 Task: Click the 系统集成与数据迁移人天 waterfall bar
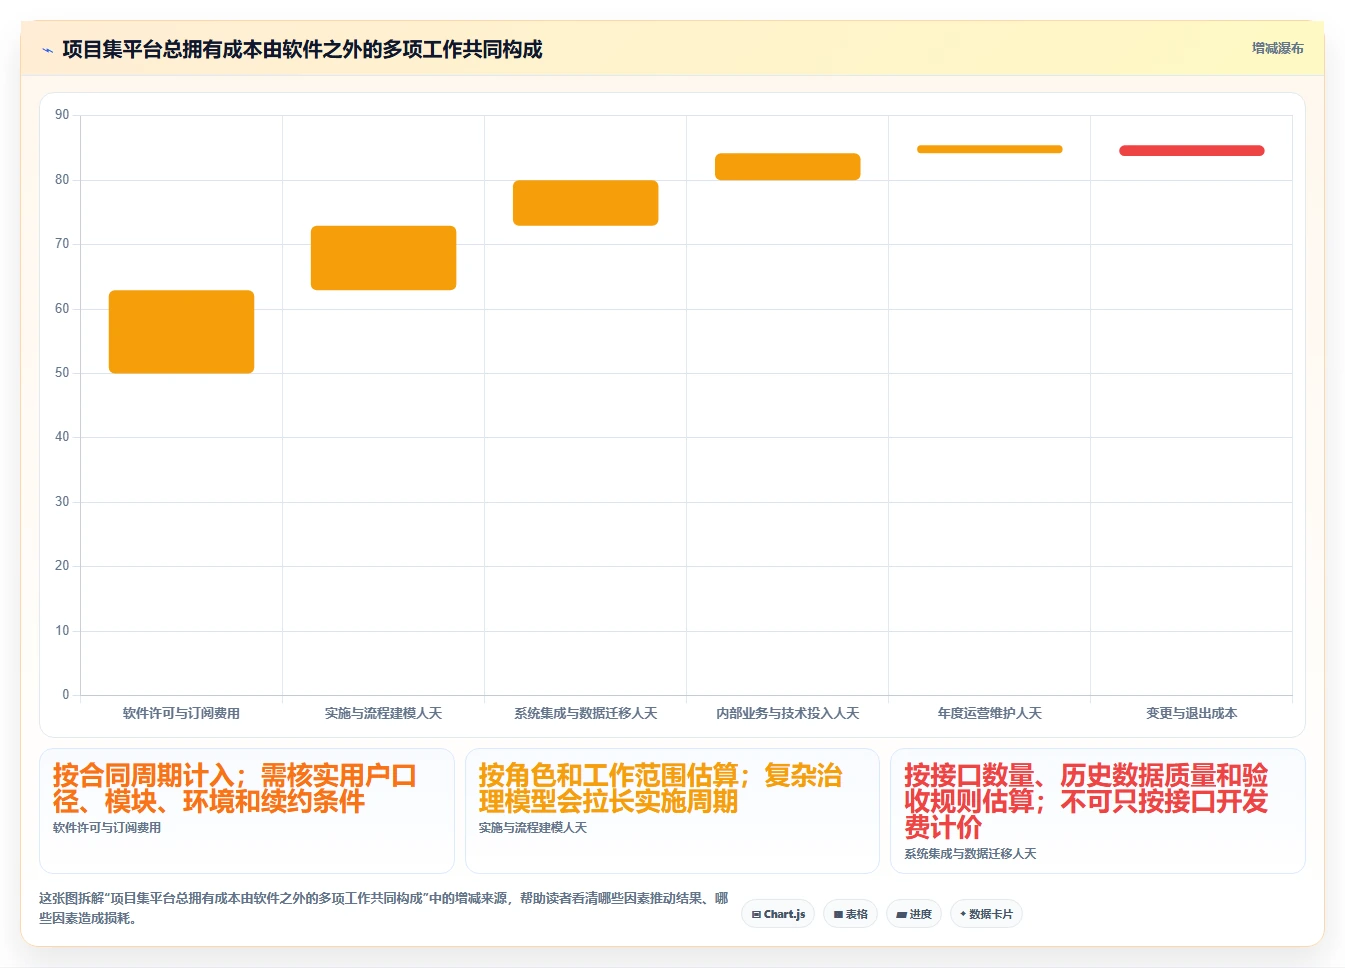click(585, 203)
